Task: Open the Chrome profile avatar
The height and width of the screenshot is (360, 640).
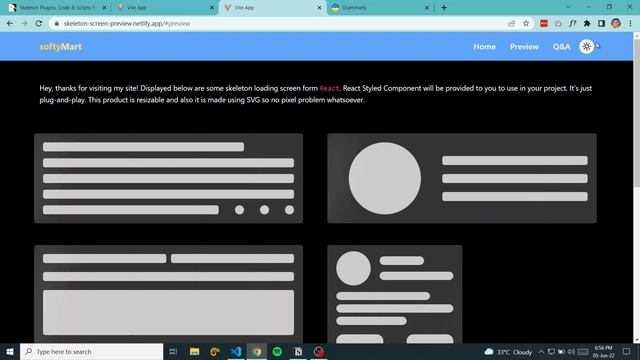Action: pos(616,24)
